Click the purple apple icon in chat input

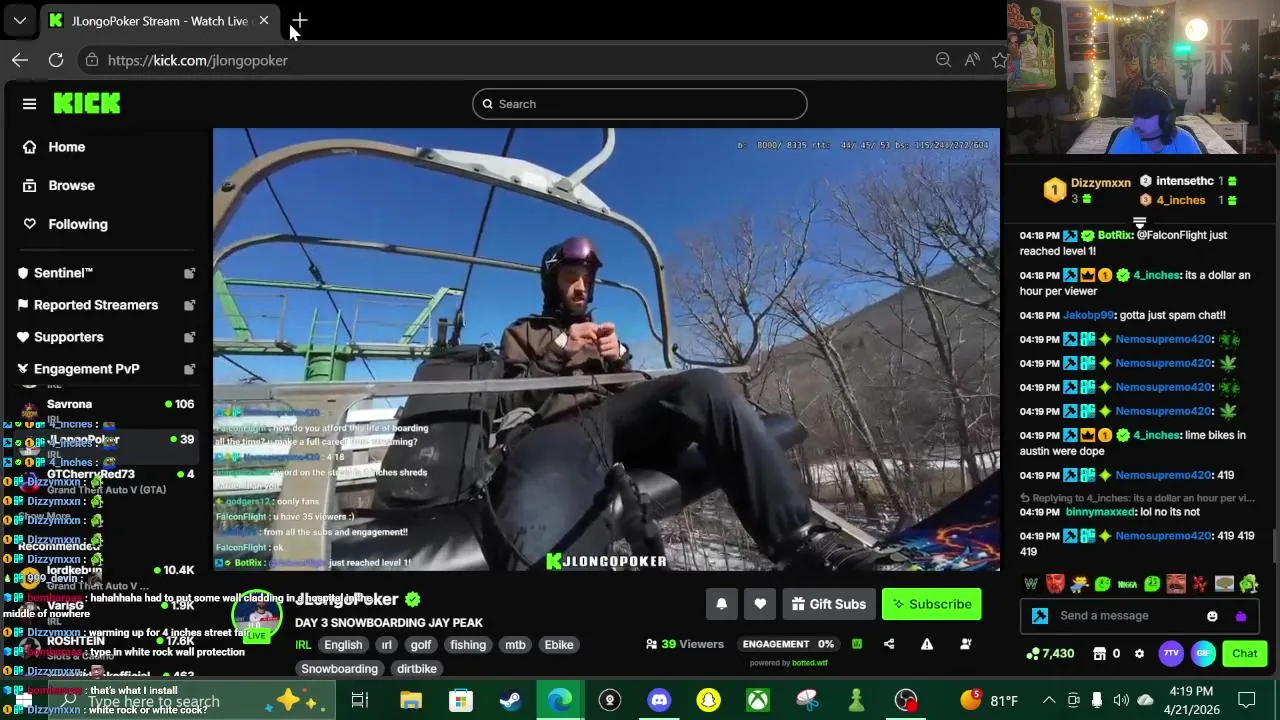point(1241,616)
